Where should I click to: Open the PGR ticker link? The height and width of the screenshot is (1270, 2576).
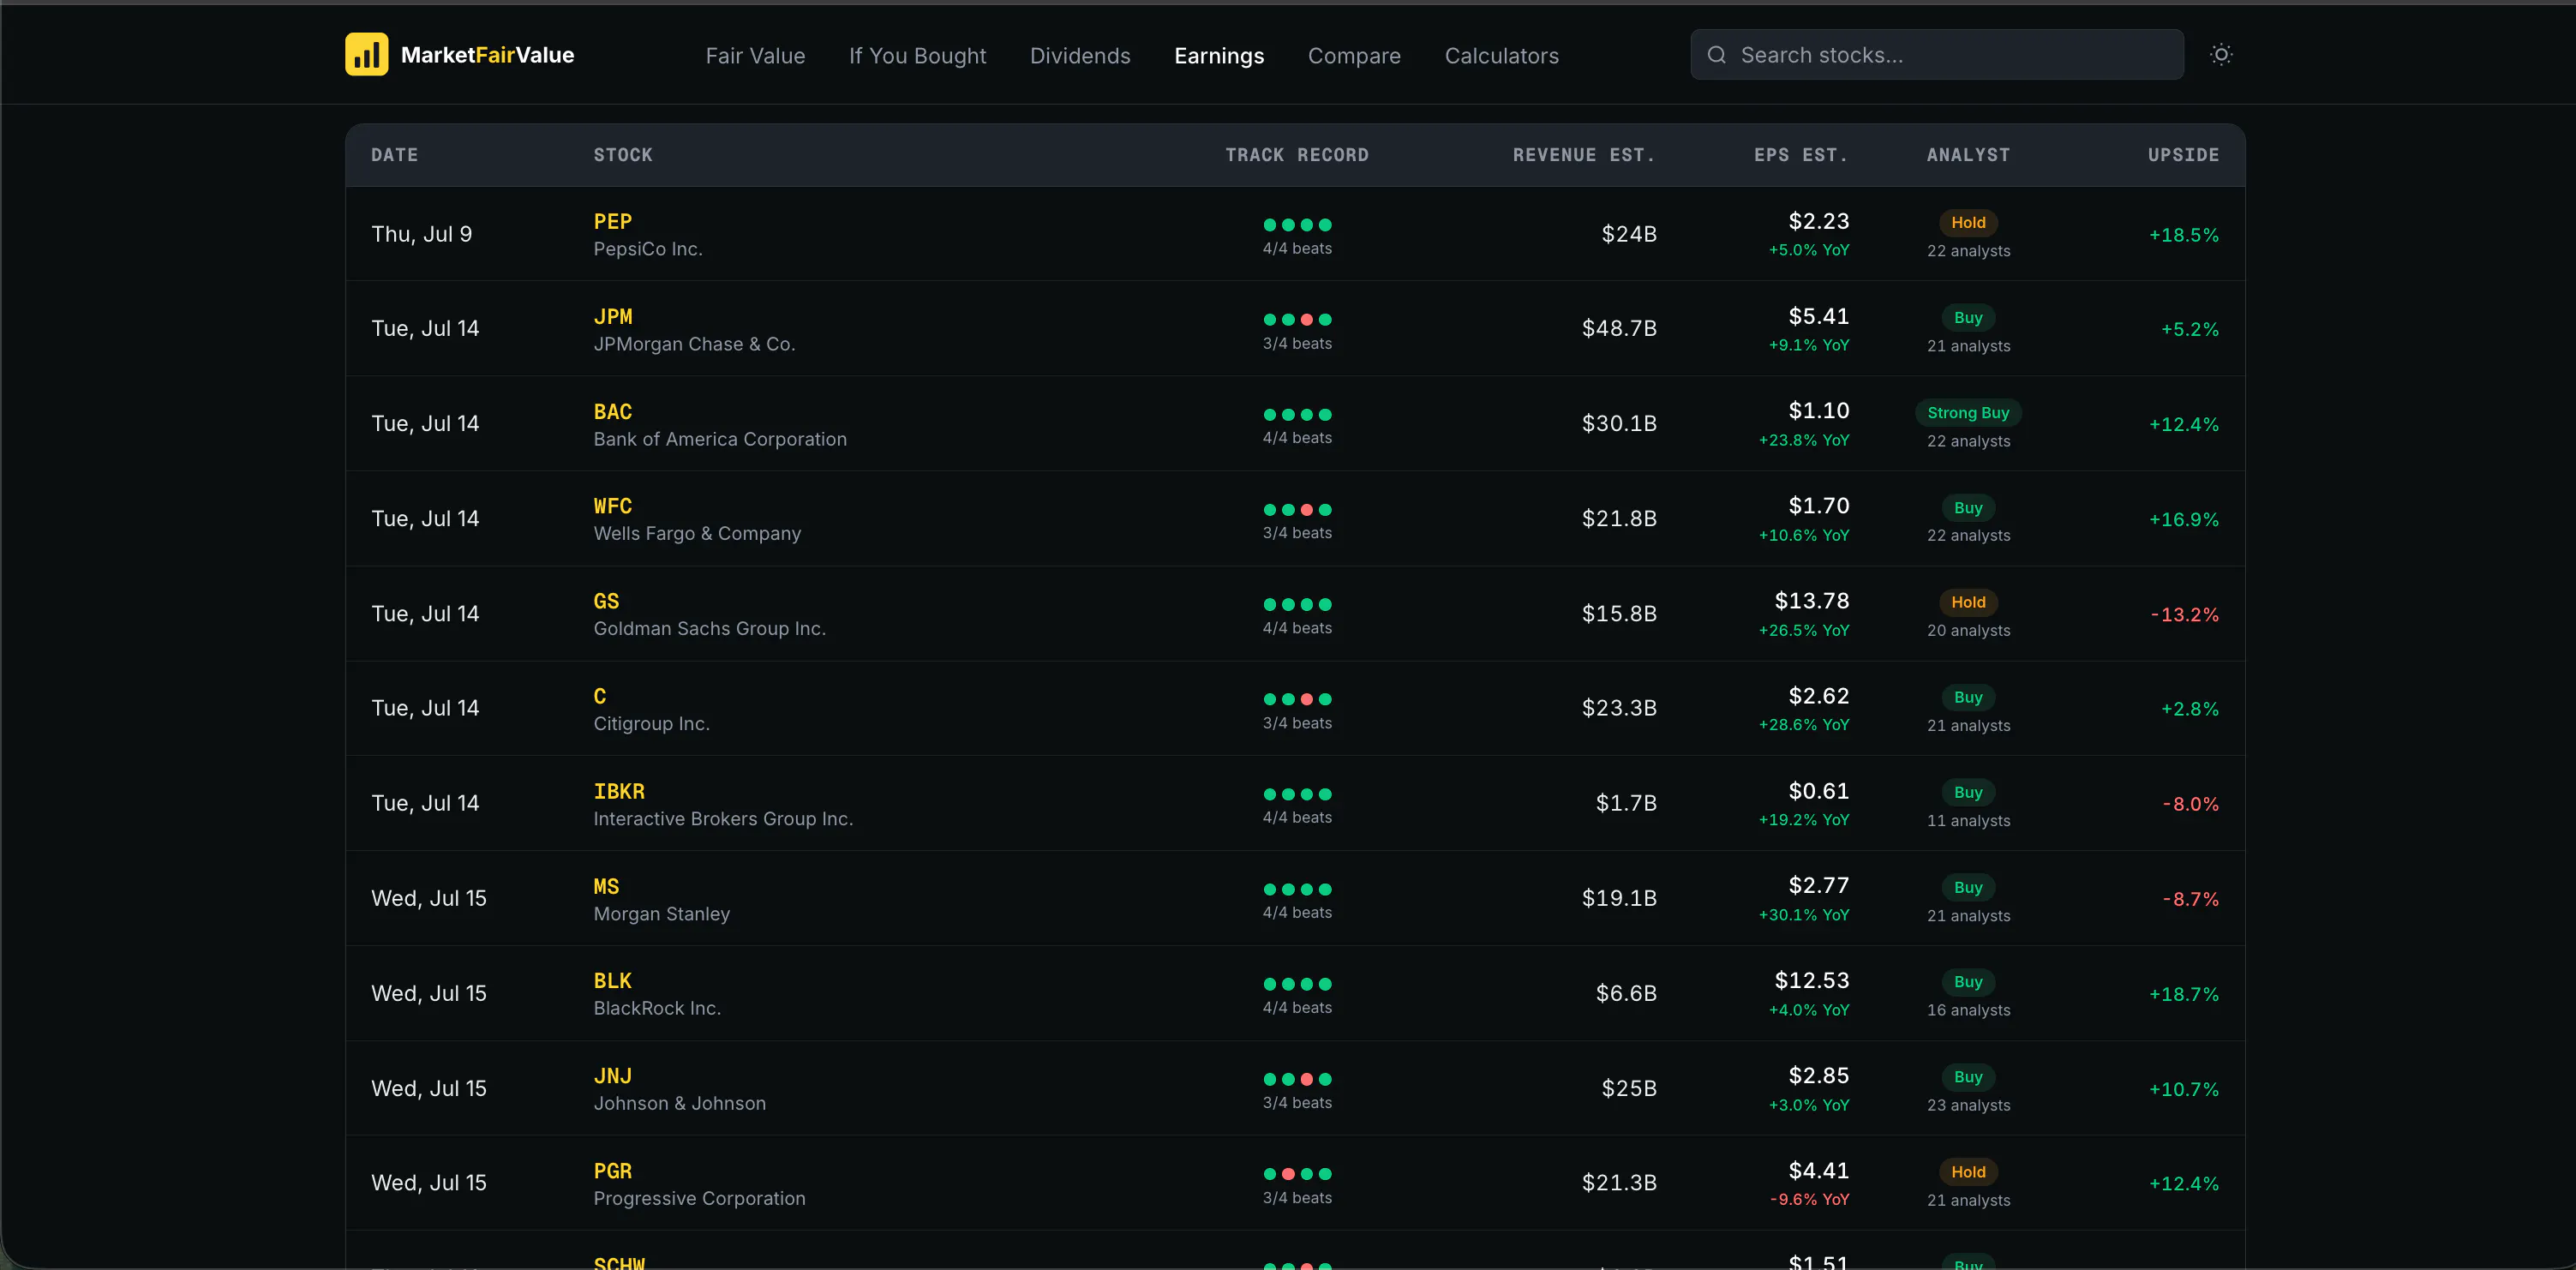tap(612, 1171)
